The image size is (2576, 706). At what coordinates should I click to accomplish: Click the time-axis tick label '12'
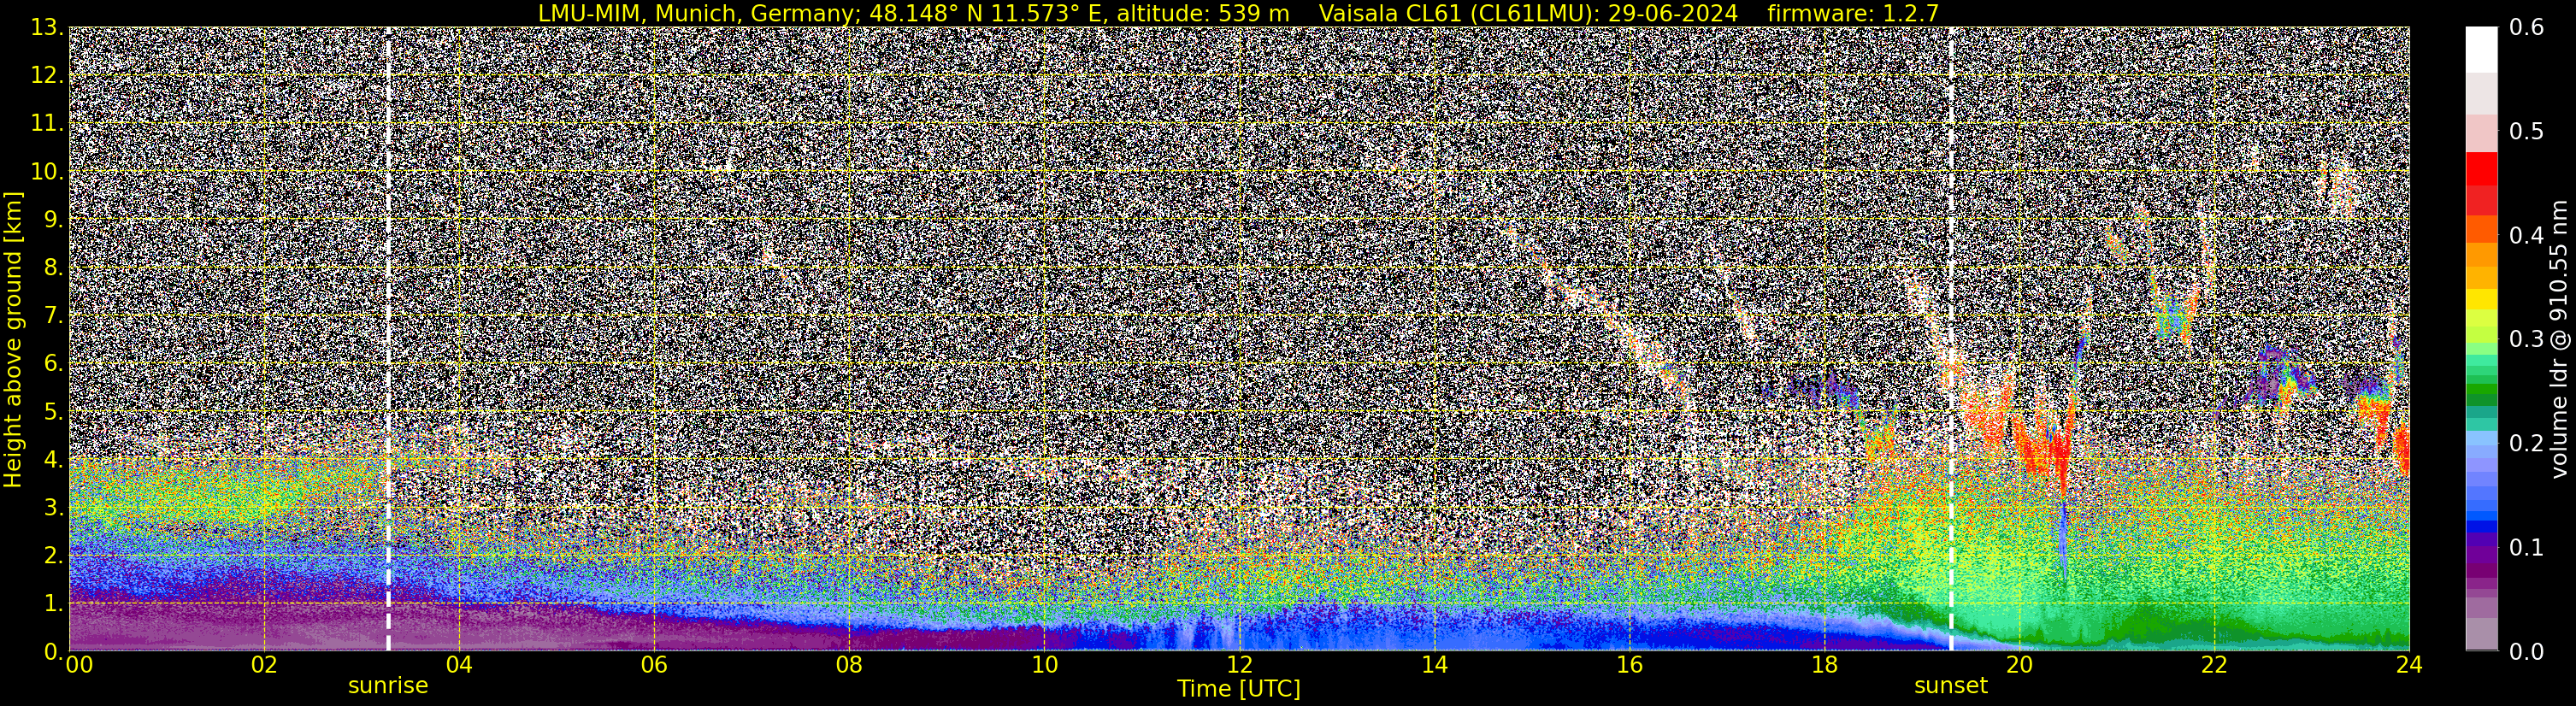coord(1239,665)
